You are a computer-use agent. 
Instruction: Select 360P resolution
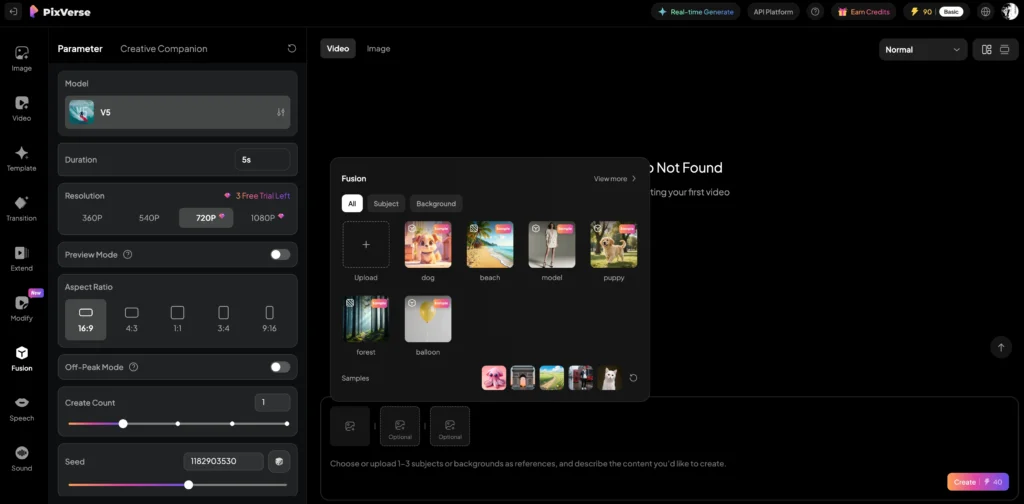point(92,218)
